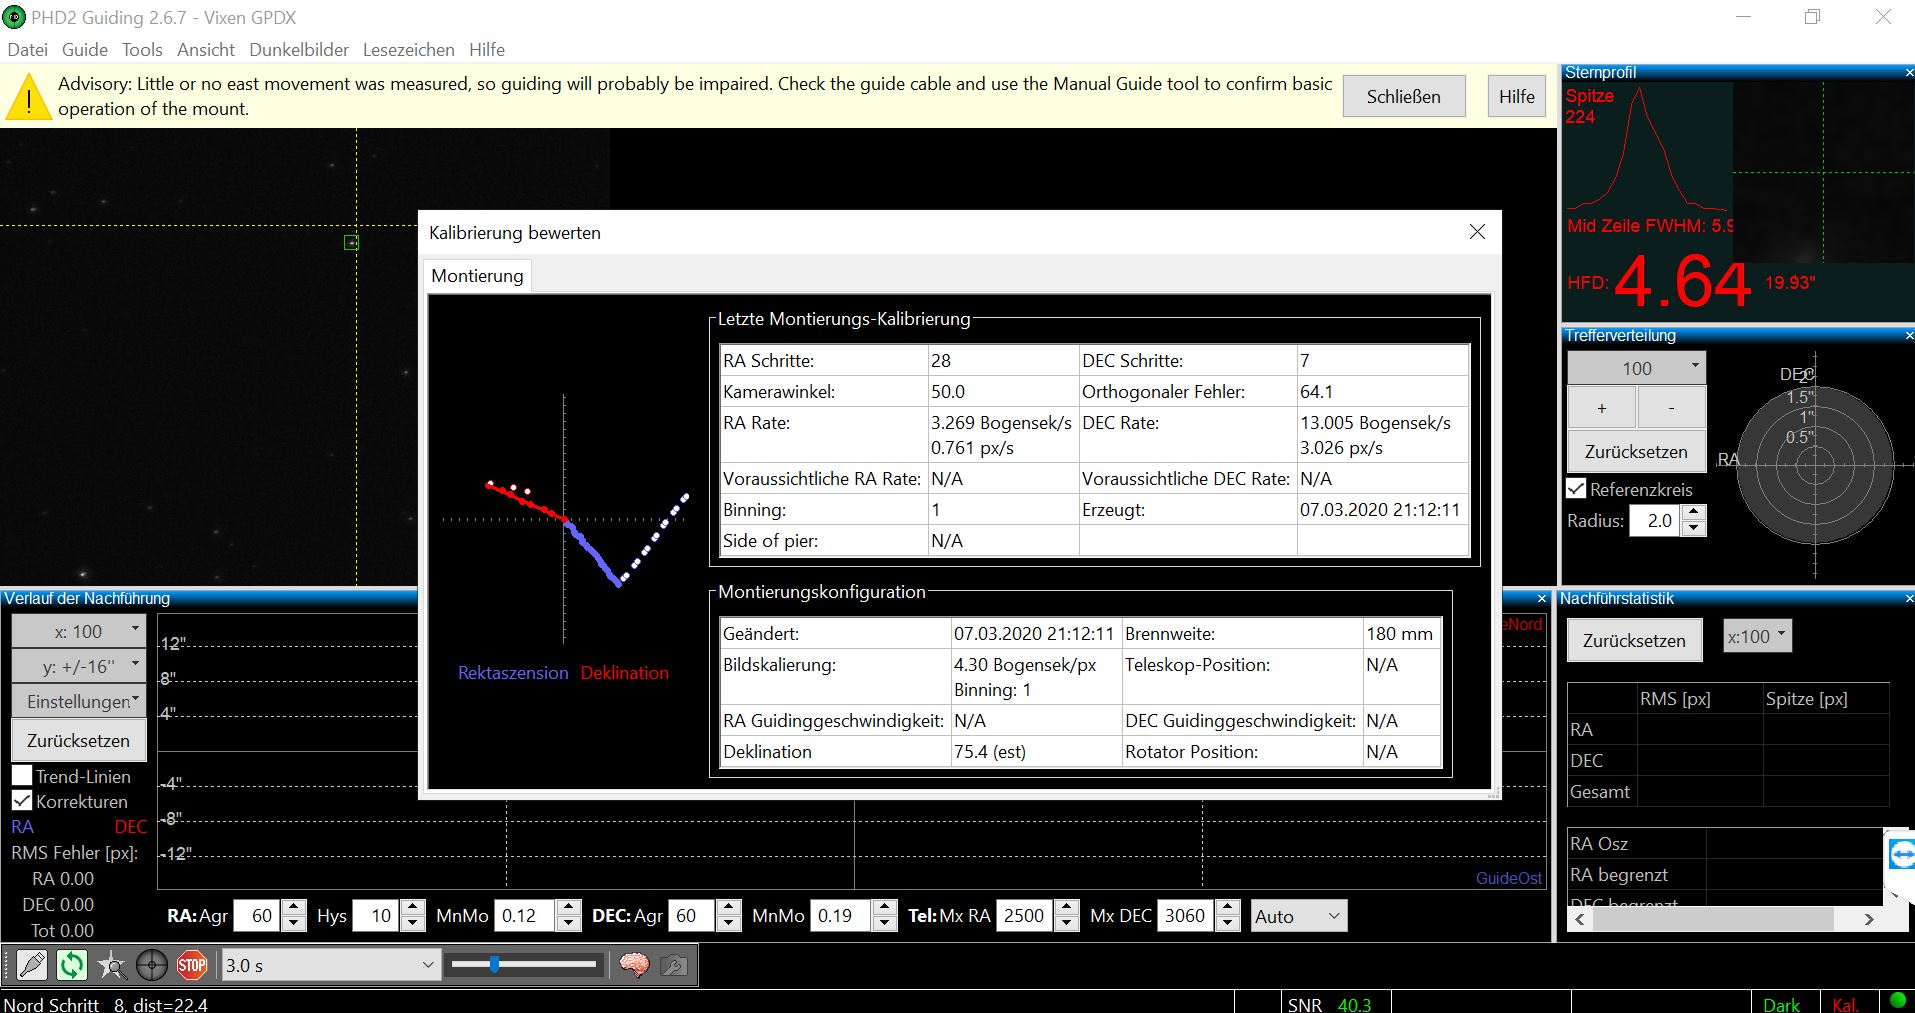Click the Kal. status bar indicator
1915x1013 pixels.
[1845, 1004]
